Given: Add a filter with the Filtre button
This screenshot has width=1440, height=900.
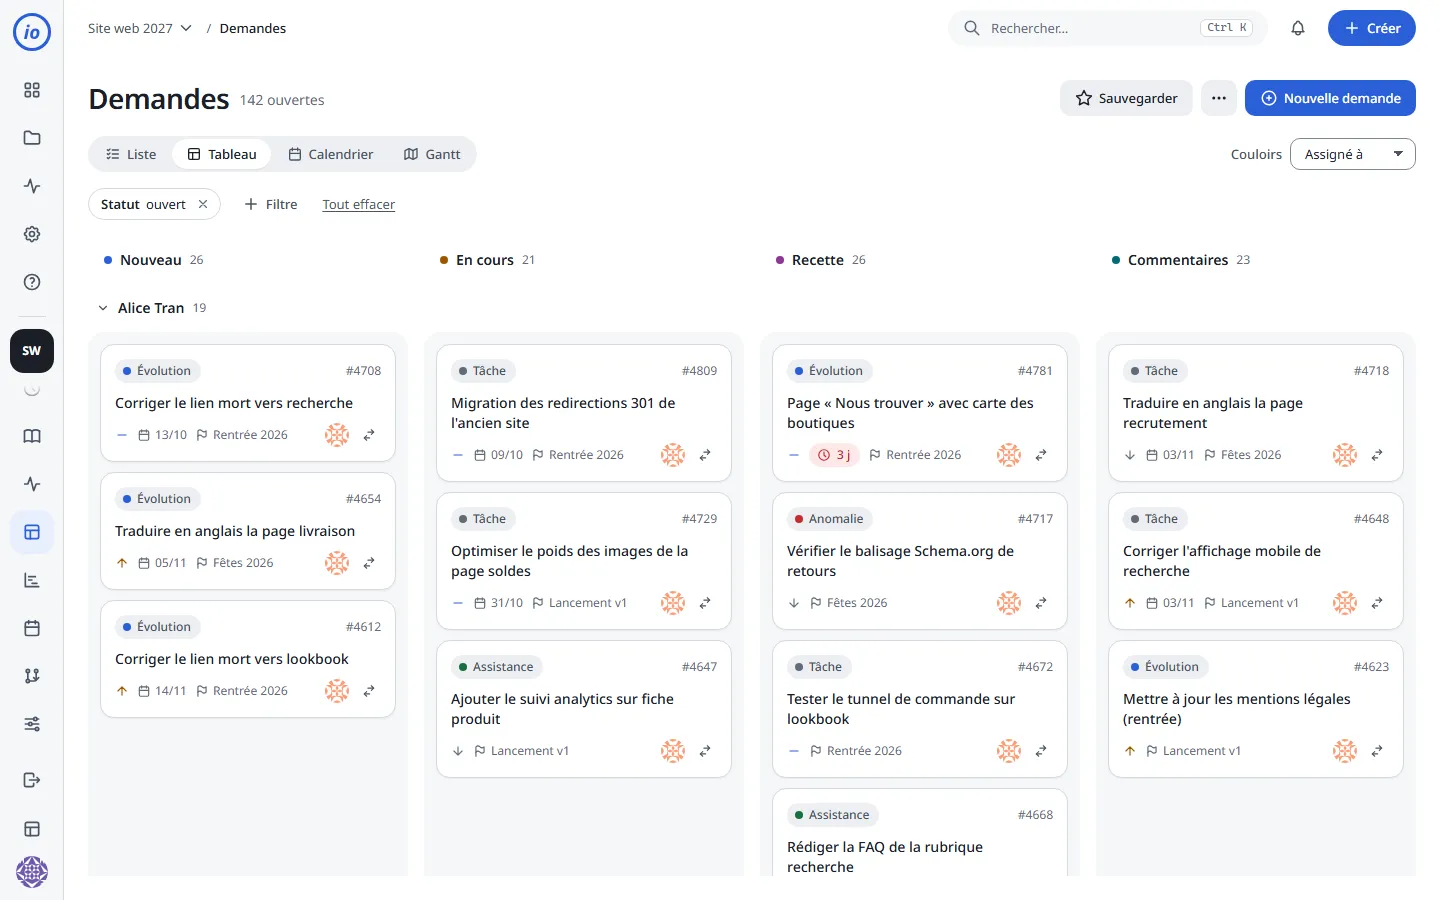Looking at the screenshot, I should coord(271,204).
